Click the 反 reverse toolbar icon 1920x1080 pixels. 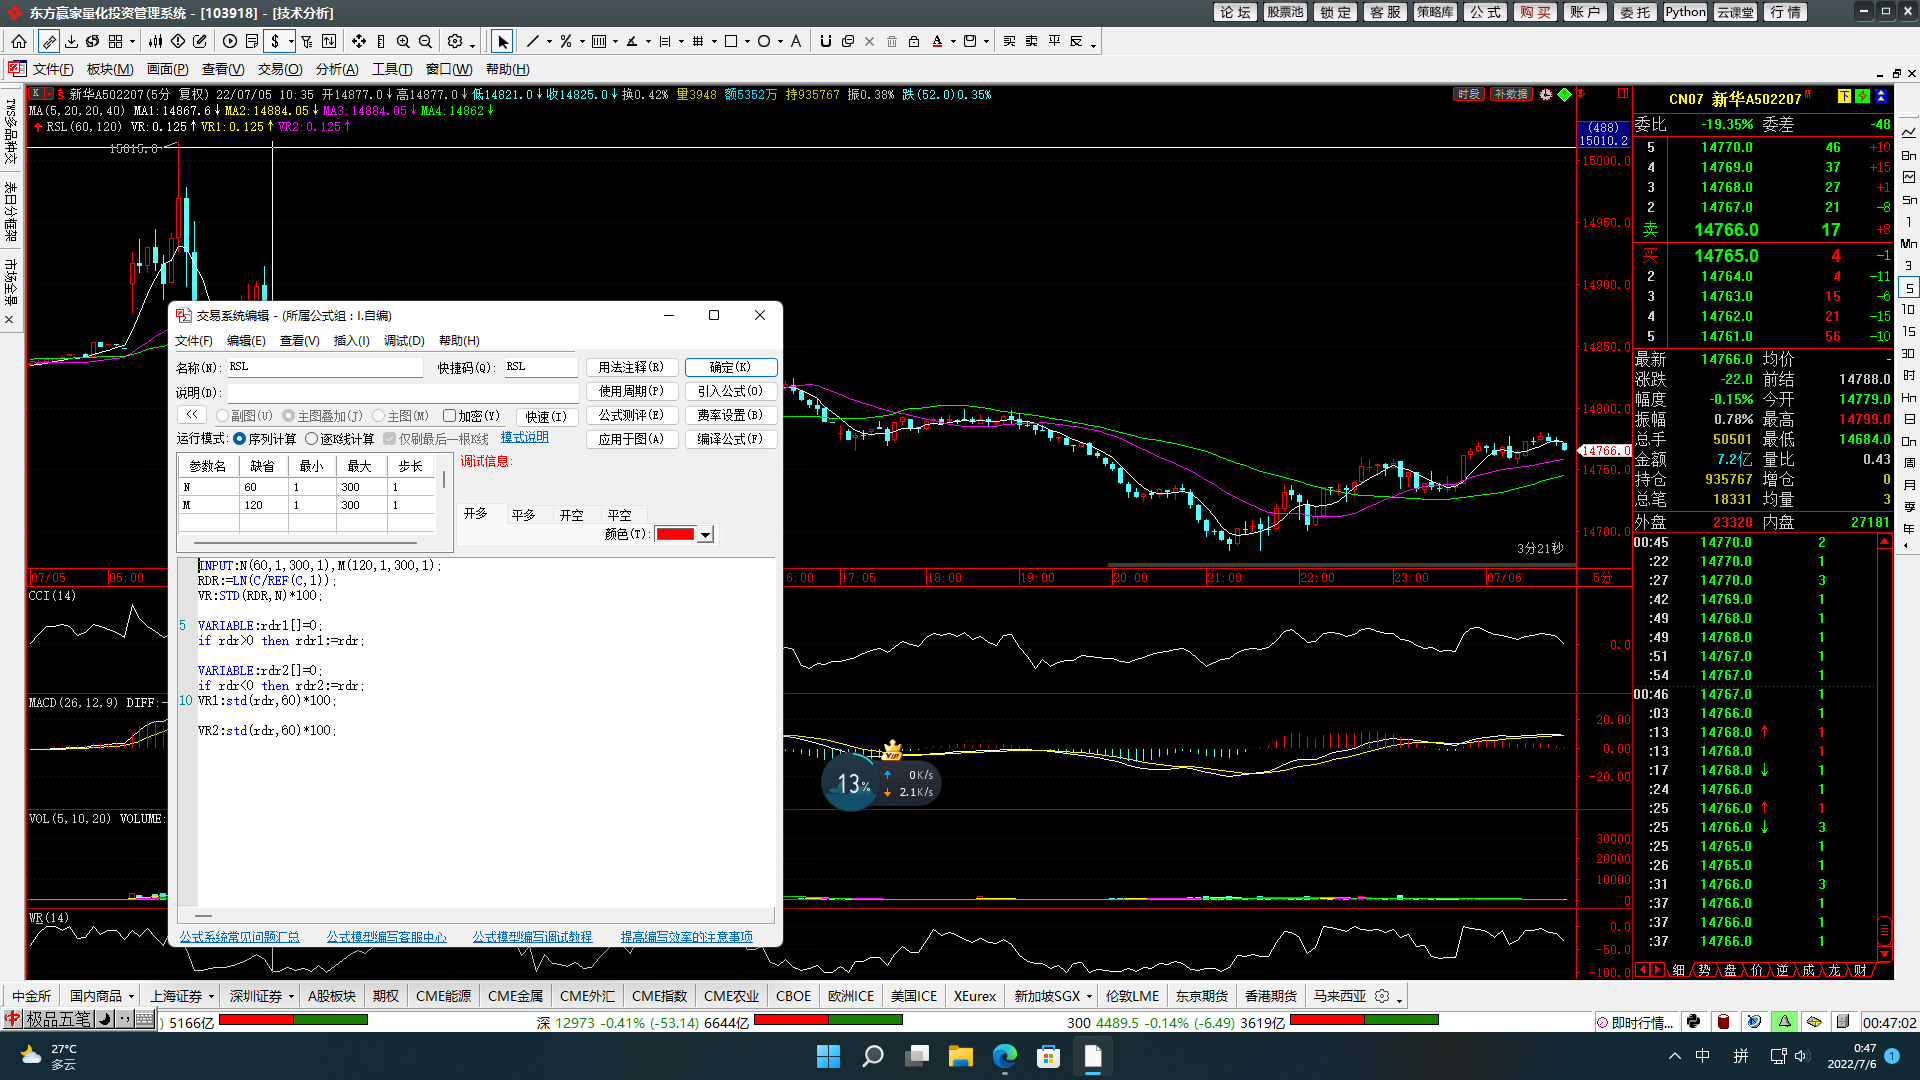[x=1076, y=41]
